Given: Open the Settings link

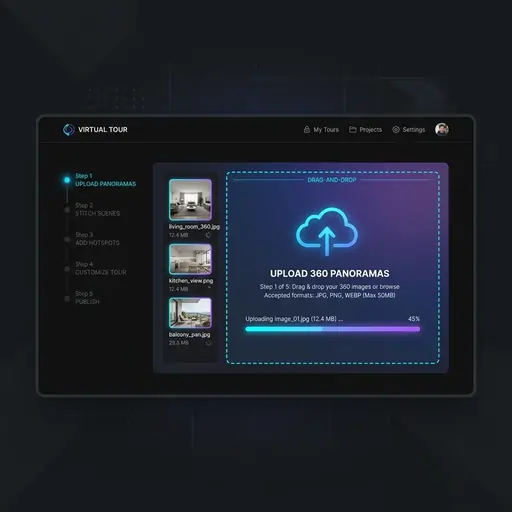Looking at the screenshot, I should tap(414, 130).
